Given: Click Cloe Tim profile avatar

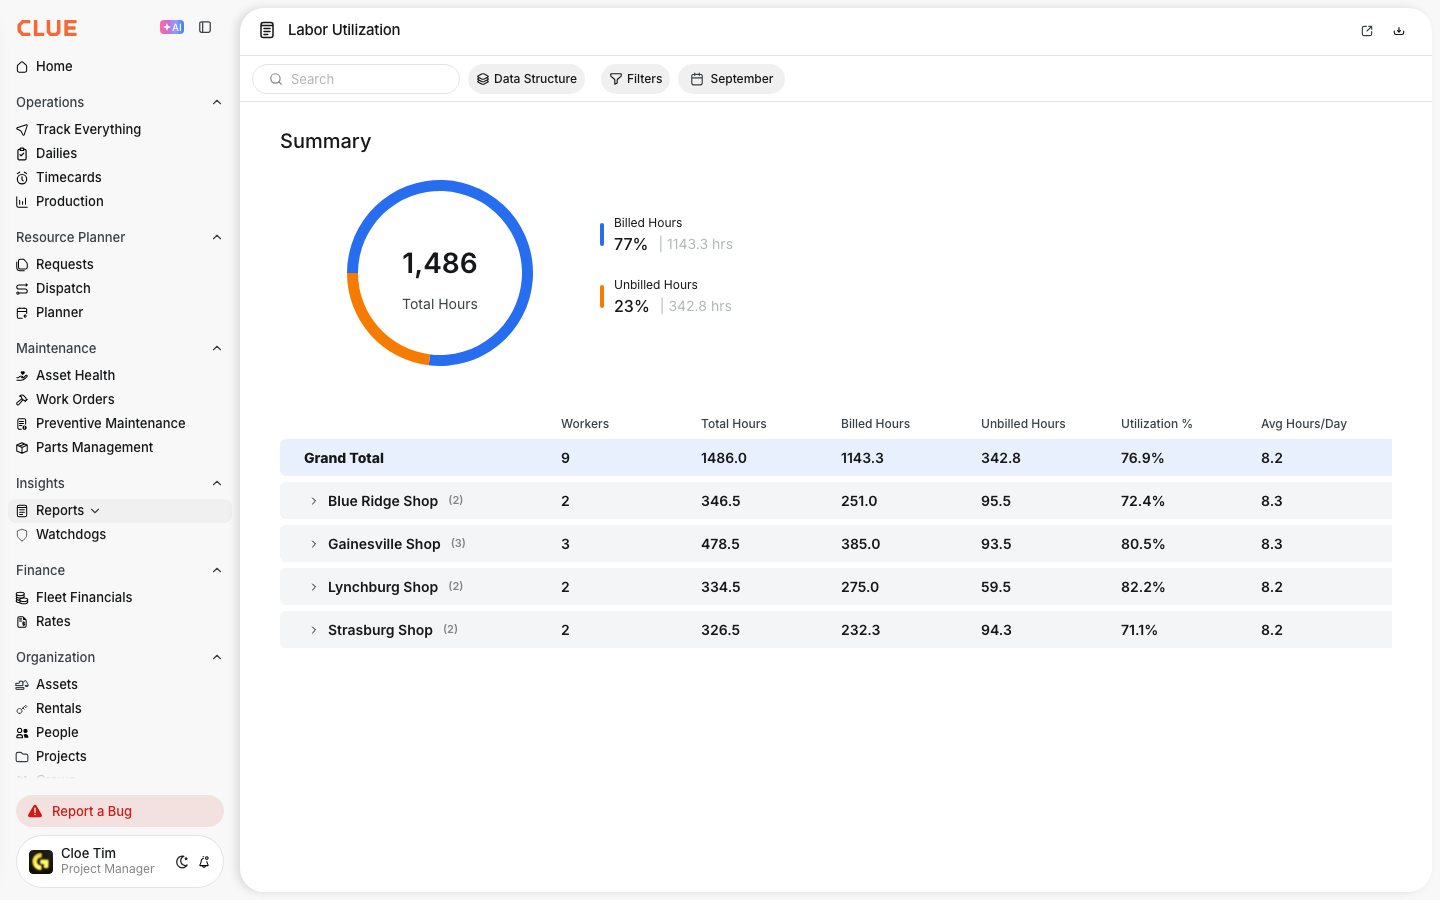Looking at the screenshot, I should coord(41,862).
